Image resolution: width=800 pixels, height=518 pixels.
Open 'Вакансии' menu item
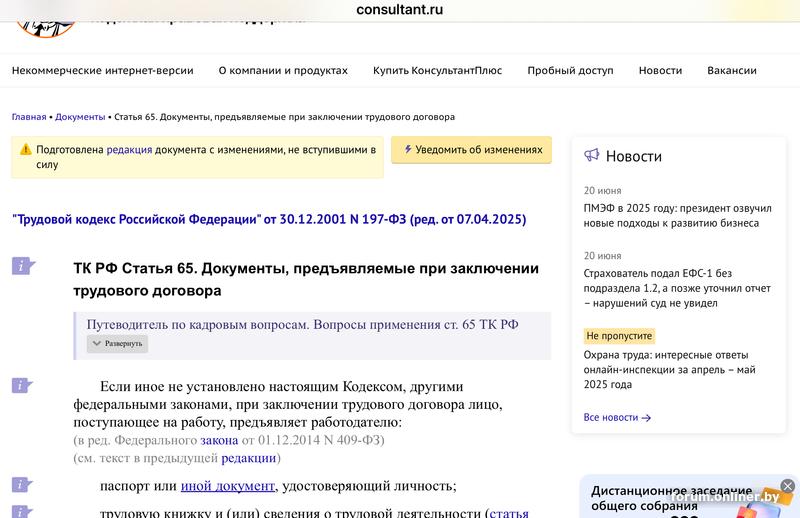[x=732, y=70]
